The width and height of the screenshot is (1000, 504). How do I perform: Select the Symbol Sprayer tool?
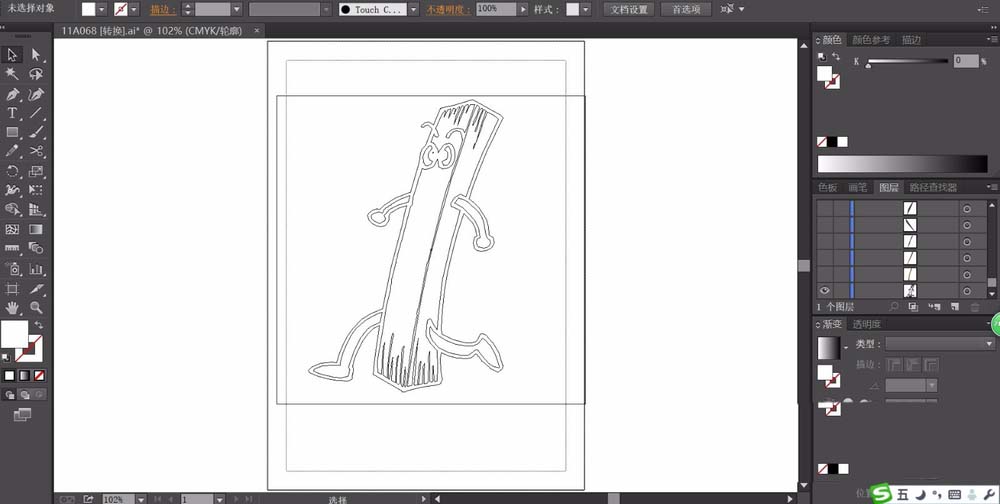[12, 269]
